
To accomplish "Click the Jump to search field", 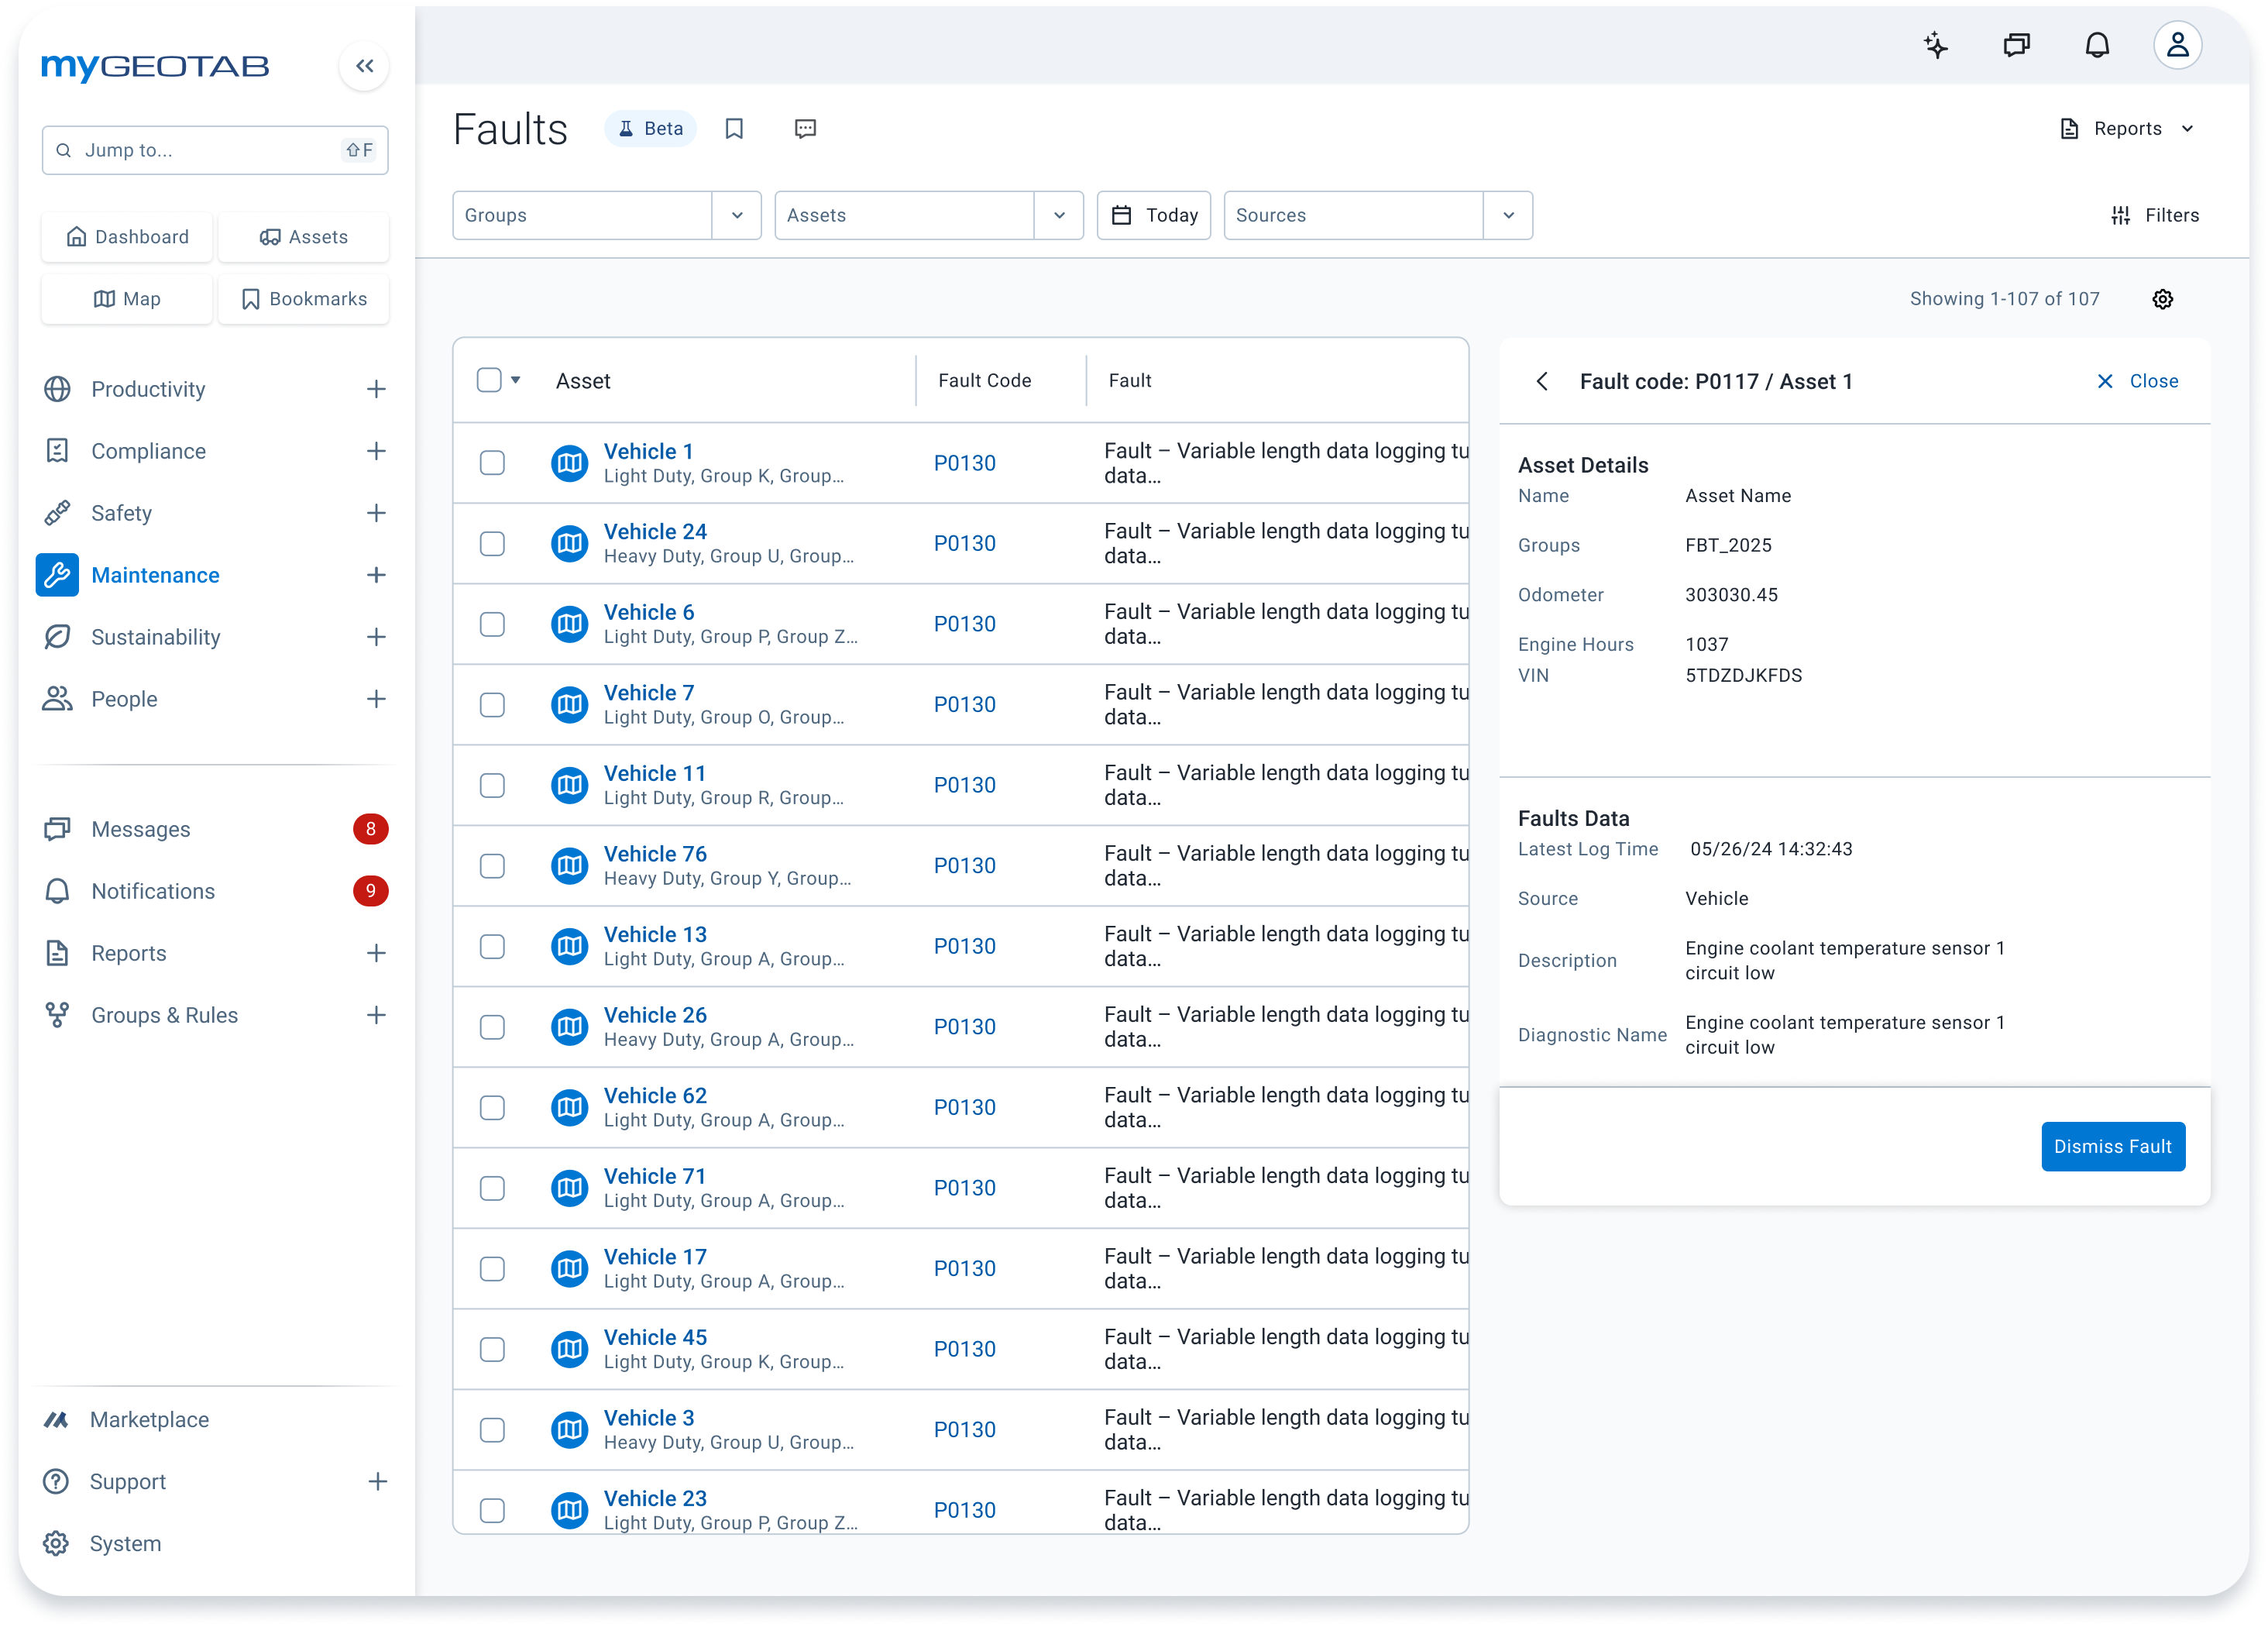I will pyautogui.click(x=215, y=150).
